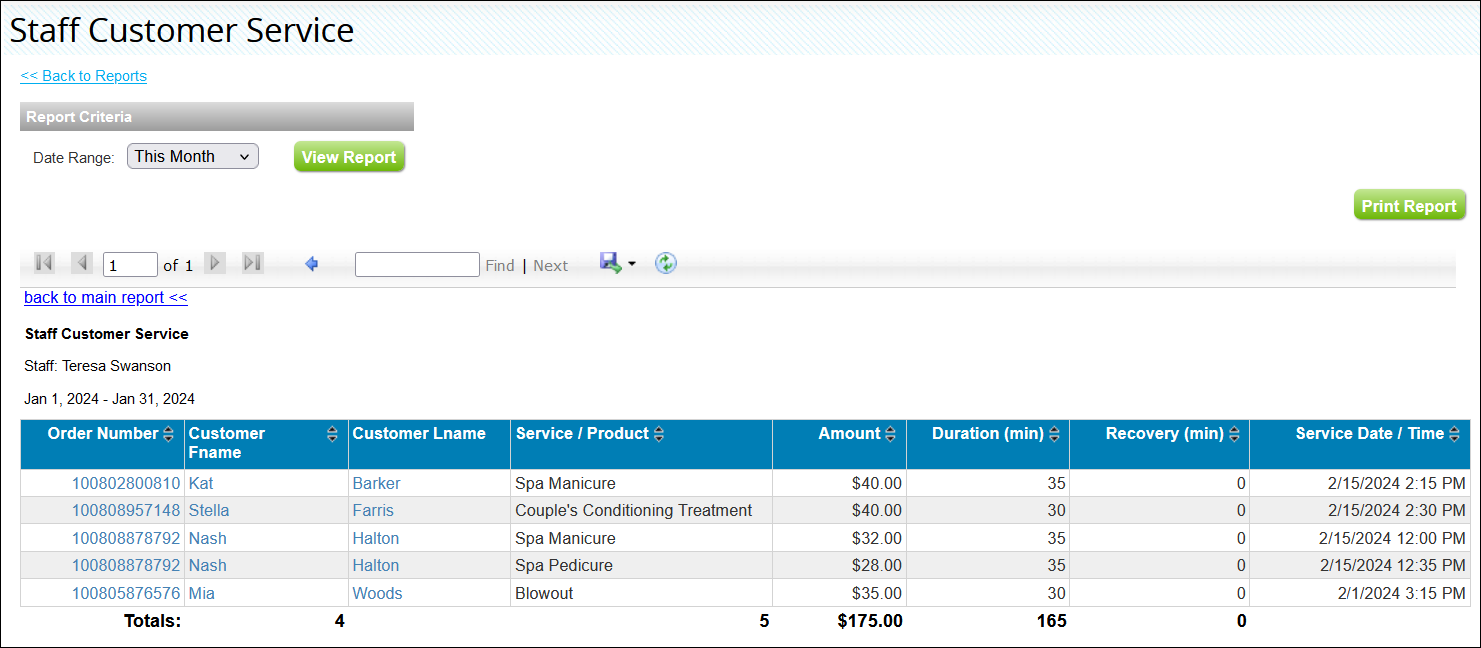Viewport: 1481px width, 648px height.
Task: Select the $175.00 total amount
Action: pos(870,621)
